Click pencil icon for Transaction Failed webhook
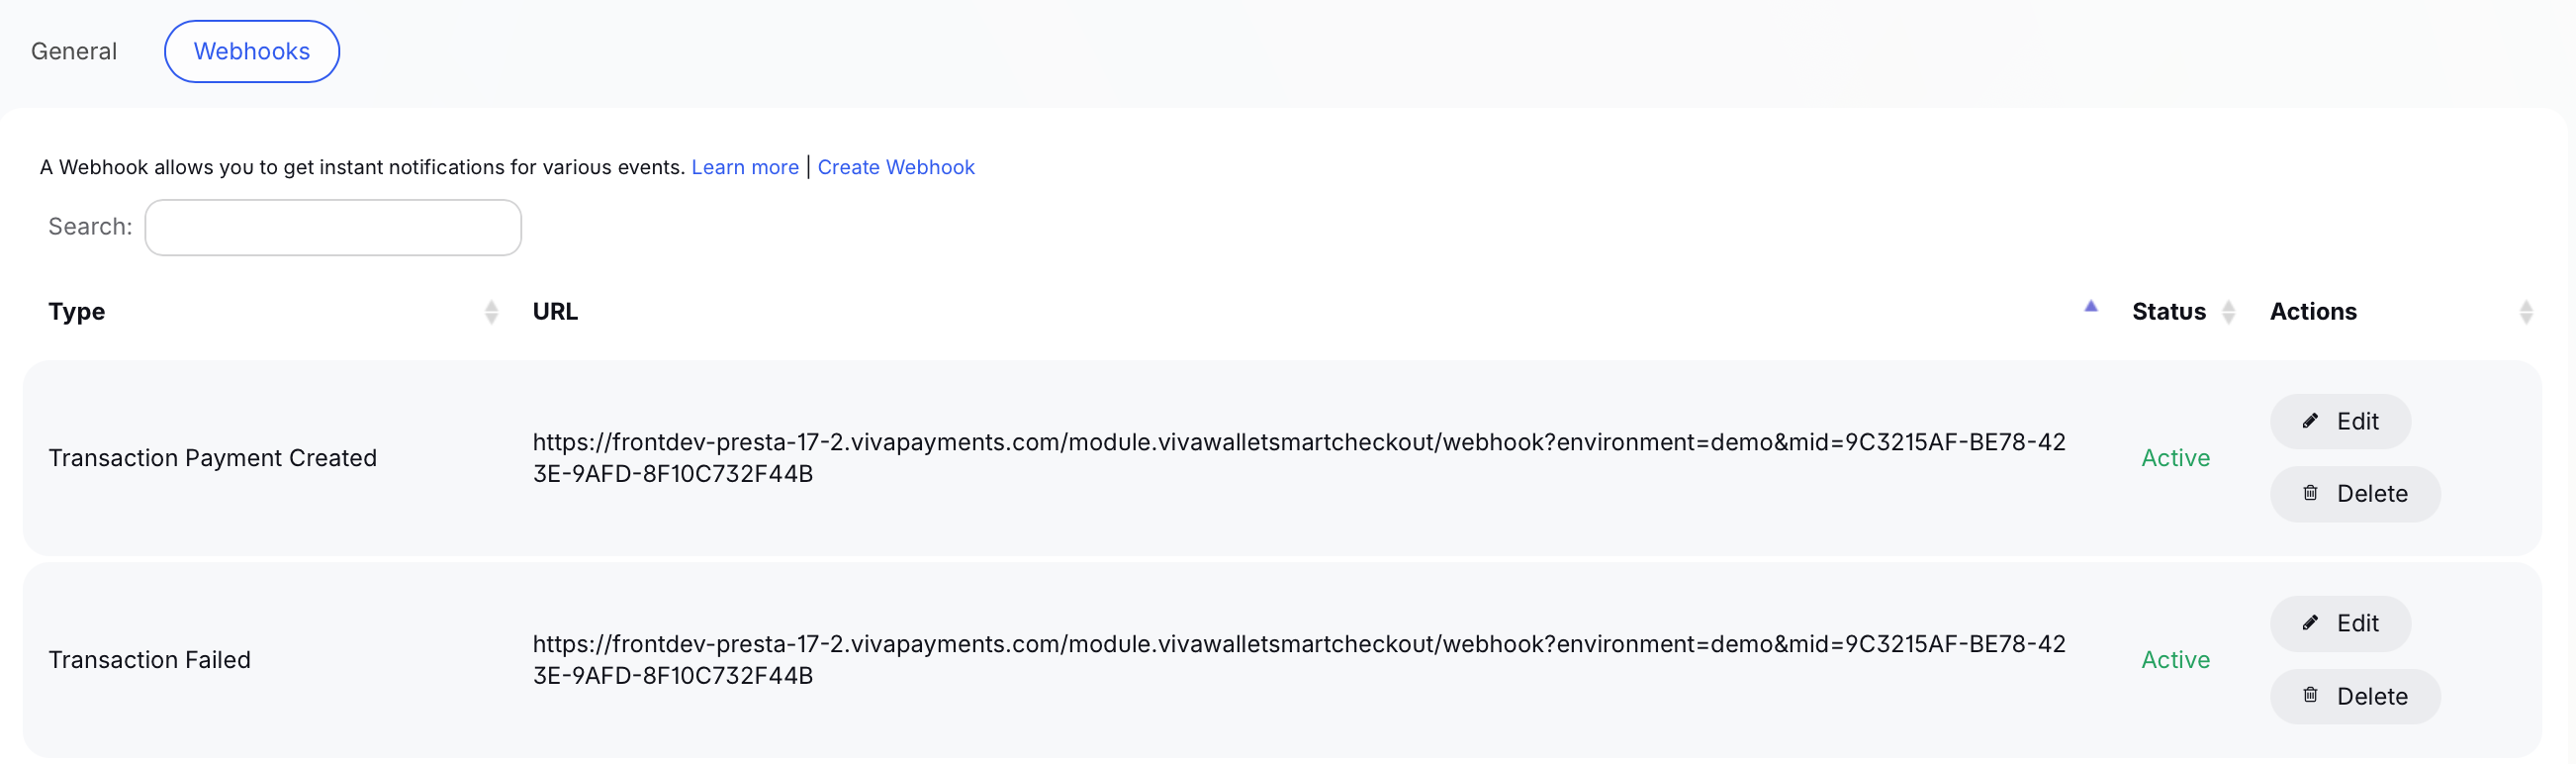2576x764 pixels. tap(2310, 623)
